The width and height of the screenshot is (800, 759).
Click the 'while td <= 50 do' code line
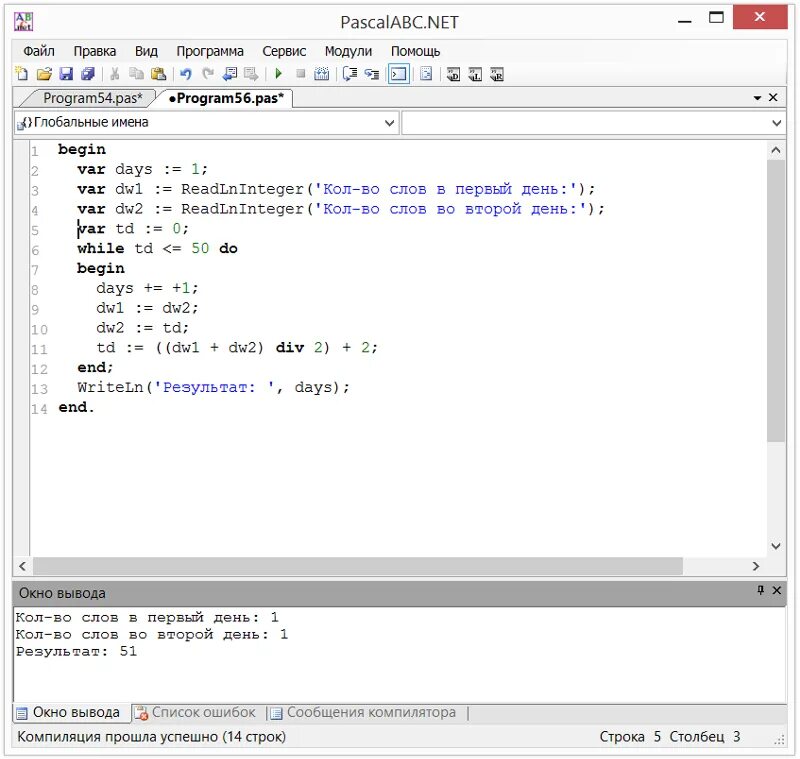pos(157,248)
